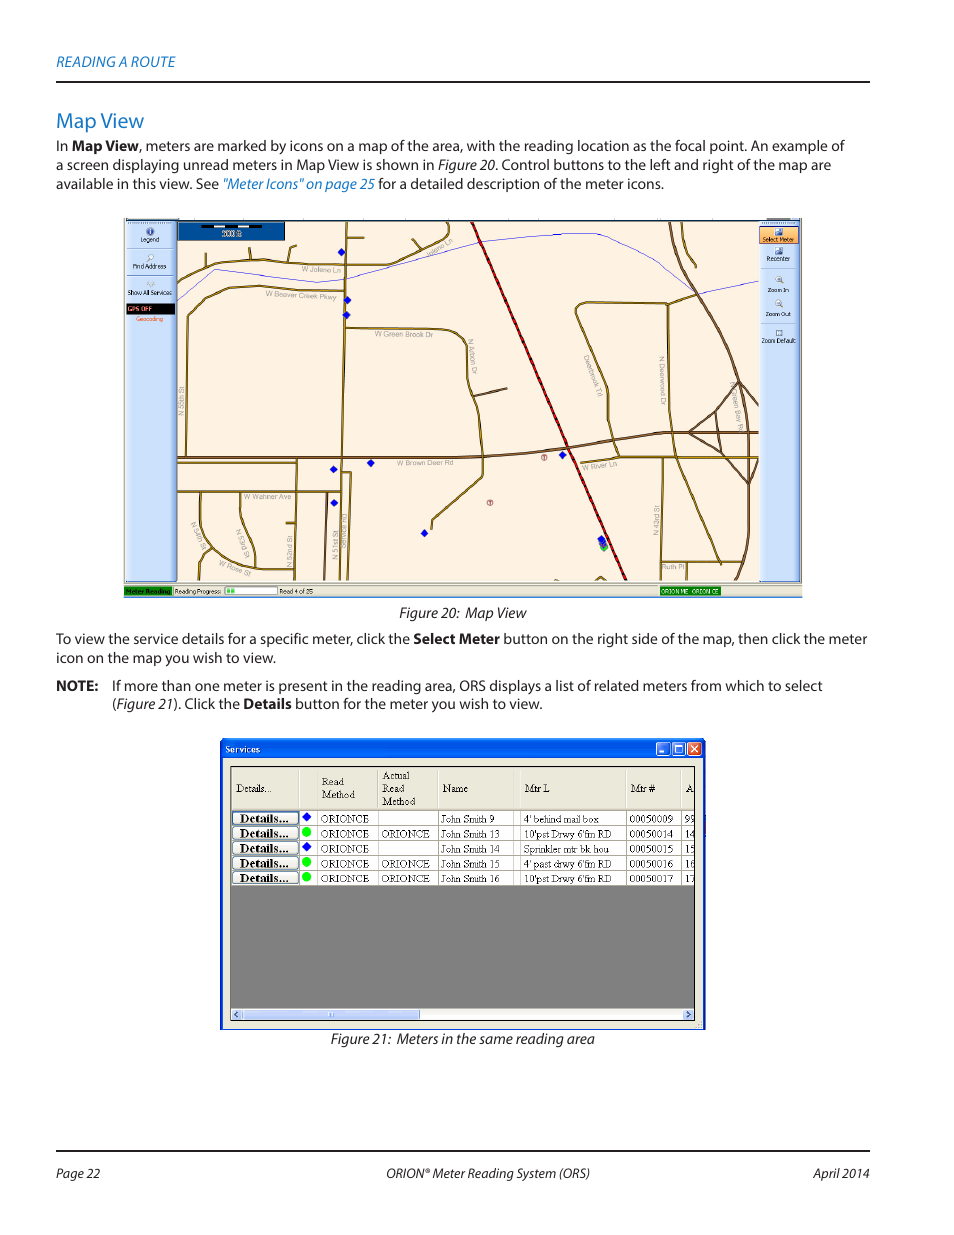This screenshot has height=1235, width=954.
Task: Recenter the map view
Action: 778,255
